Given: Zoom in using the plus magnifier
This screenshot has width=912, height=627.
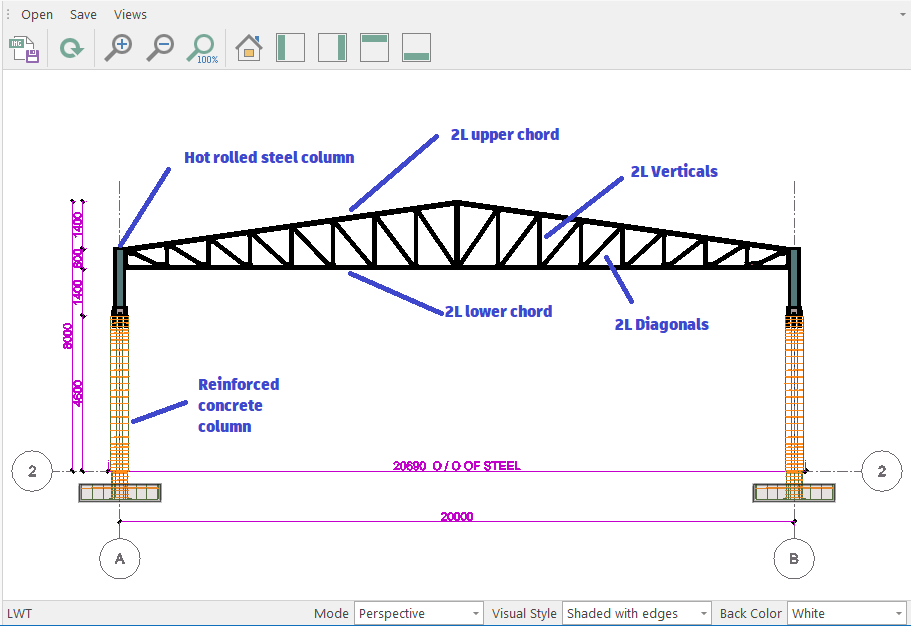Looking at the screenshot, I should pyautogui.click(x=119, y=47).
